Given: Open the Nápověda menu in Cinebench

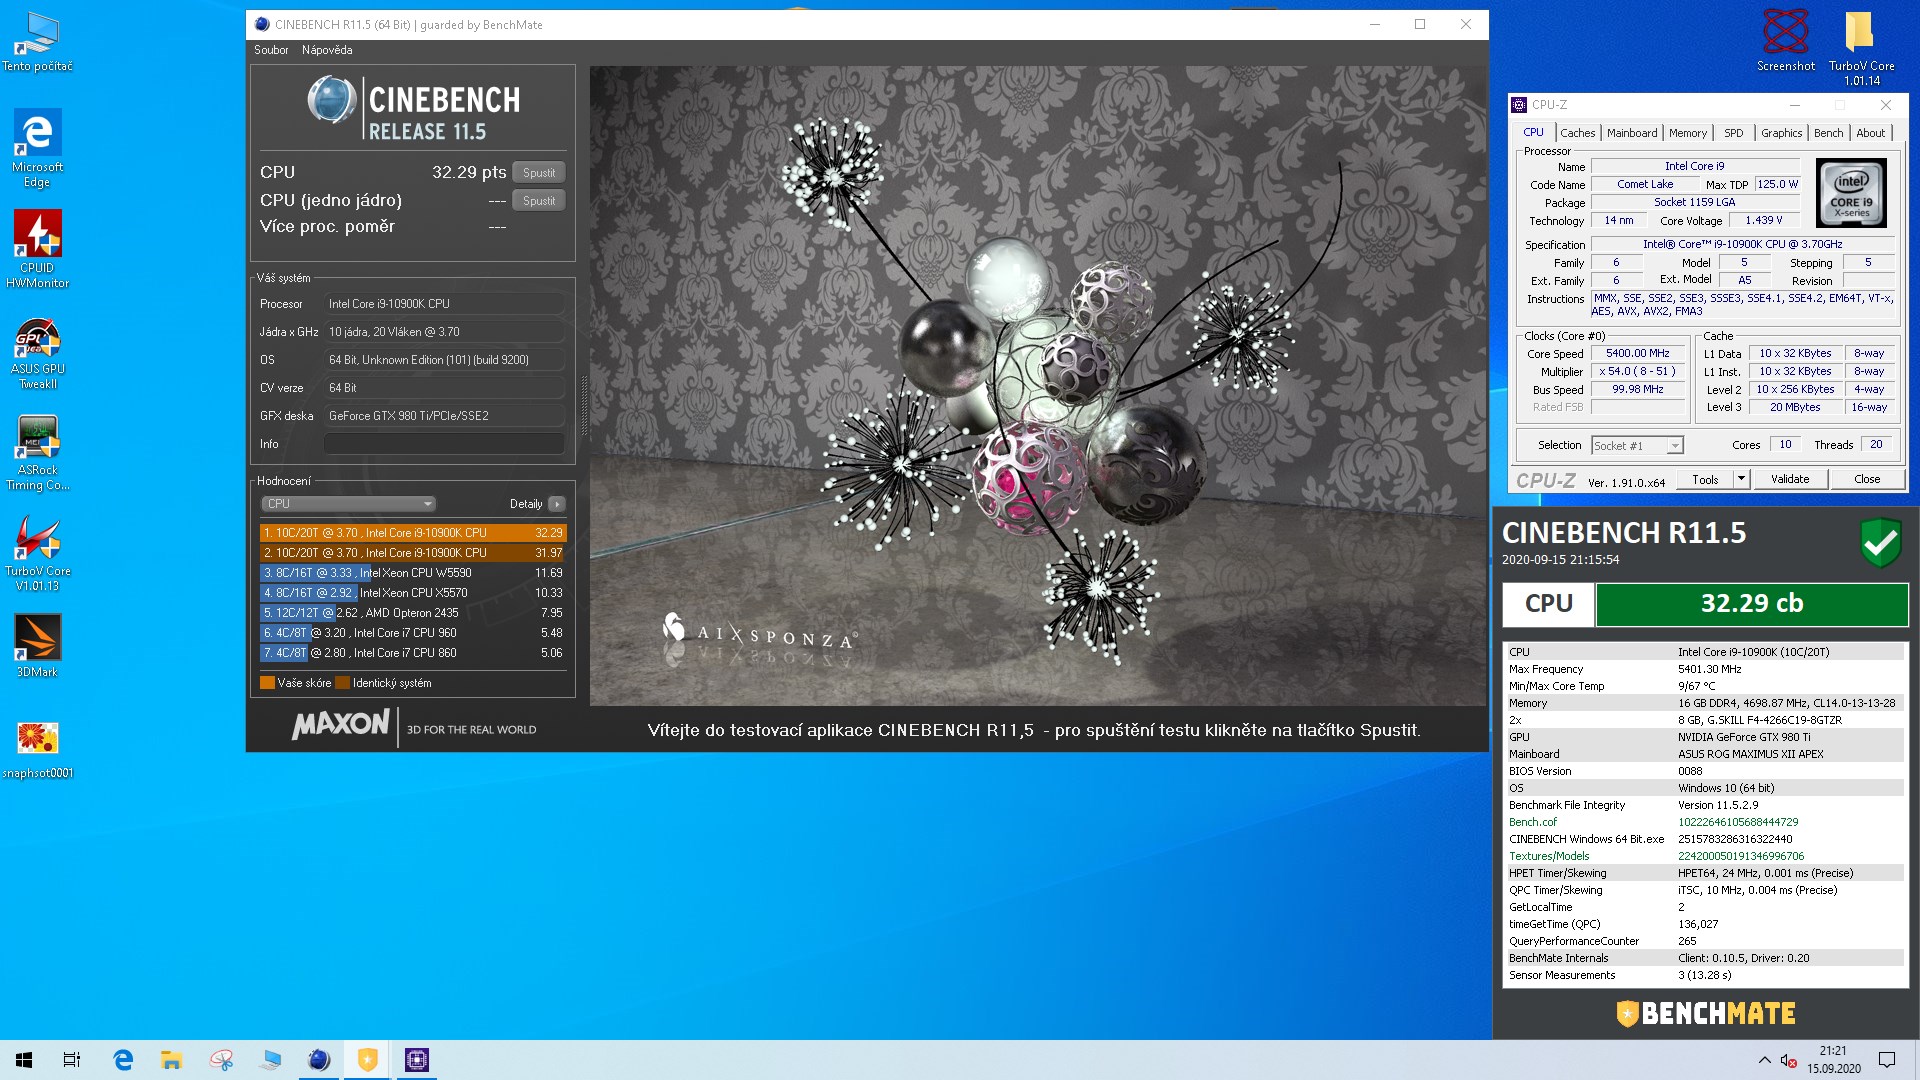Looking at the screenshot, I should (x=327, y=50).
